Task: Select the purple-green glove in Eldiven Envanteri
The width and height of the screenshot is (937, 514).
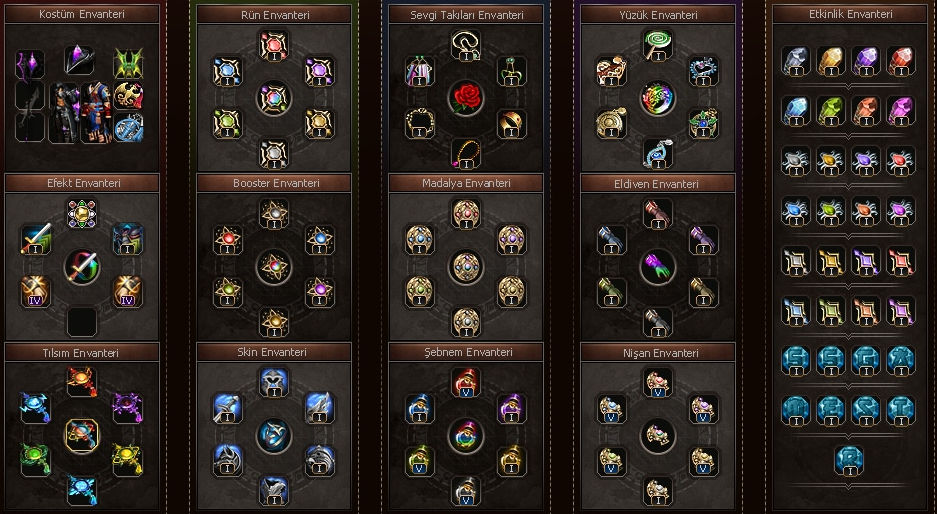Action: point(658,267)
